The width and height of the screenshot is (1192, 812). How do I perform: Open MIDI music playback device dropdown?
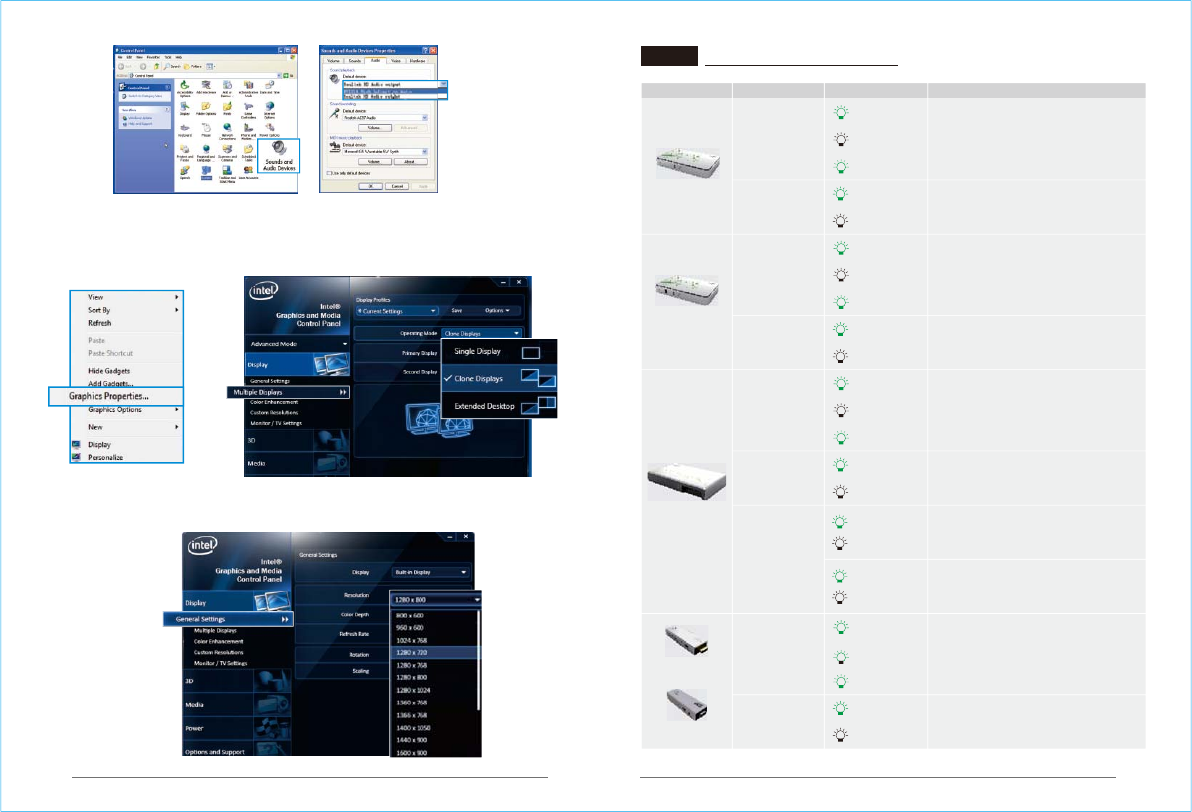click(385, 151)
